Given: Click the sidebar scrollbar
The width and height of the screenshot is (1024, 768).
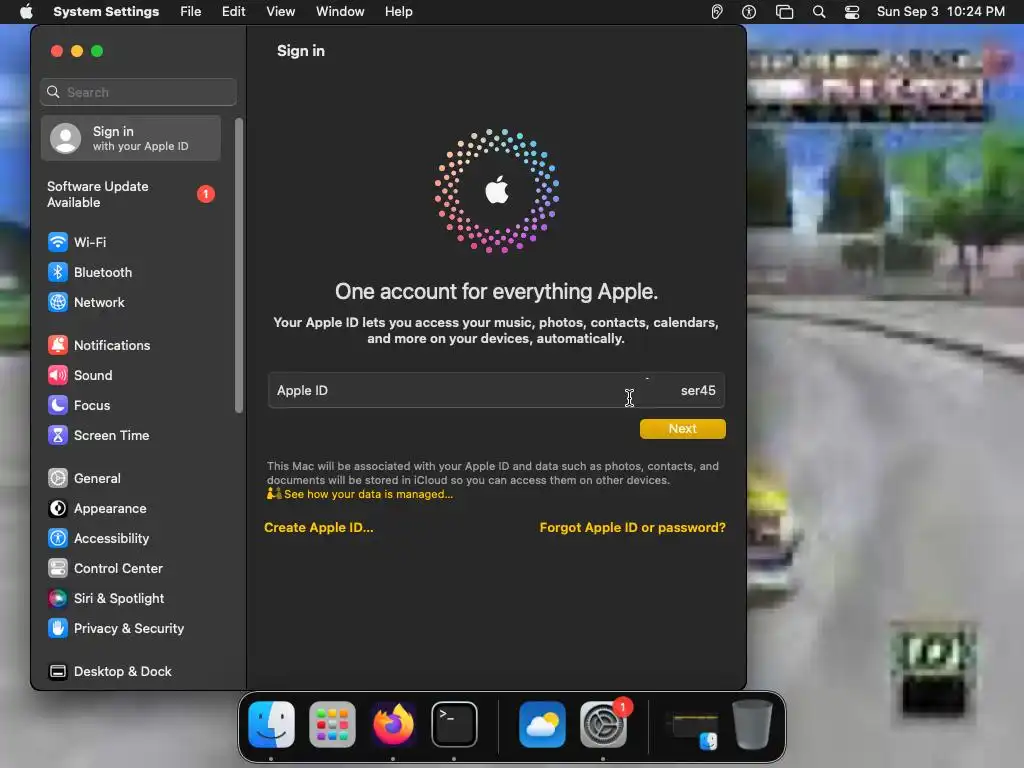Looking at the screenshot, I should (x=239, y=265).
